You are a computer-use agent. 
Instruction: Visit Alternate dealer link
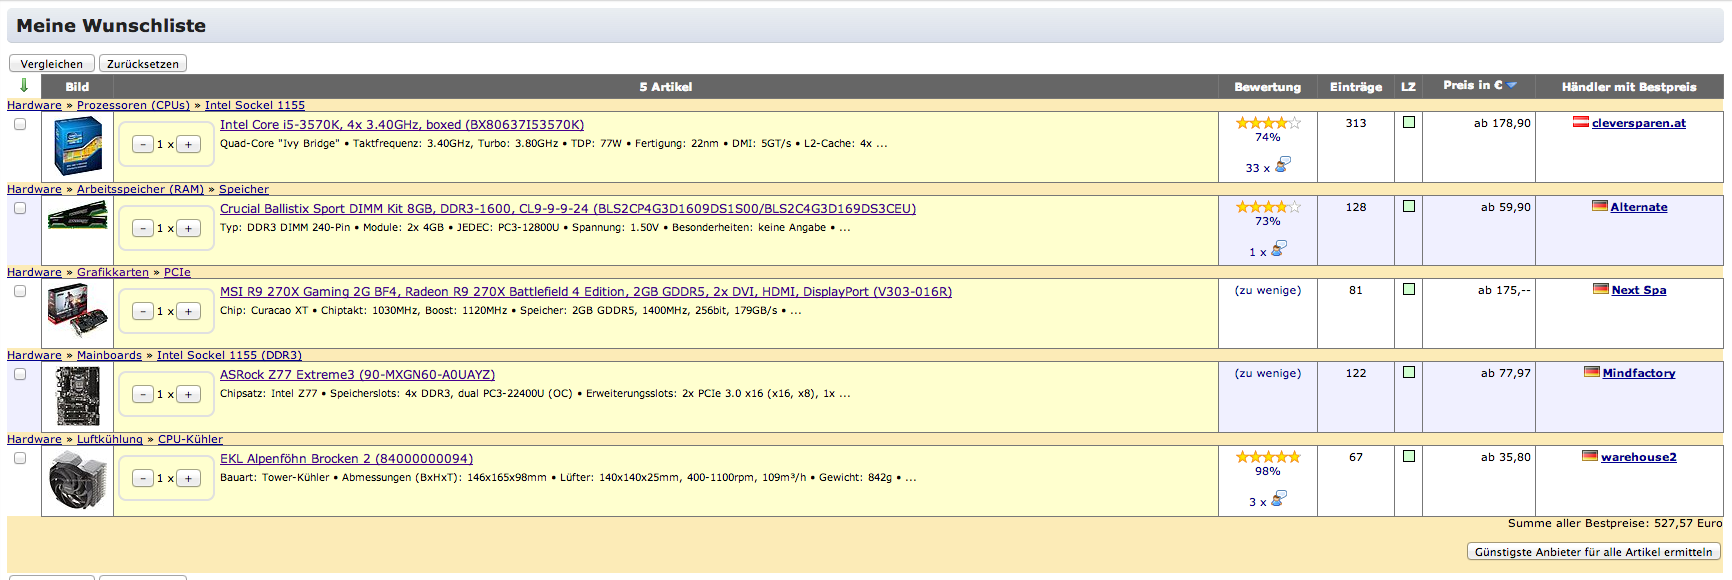(1639, 207)
